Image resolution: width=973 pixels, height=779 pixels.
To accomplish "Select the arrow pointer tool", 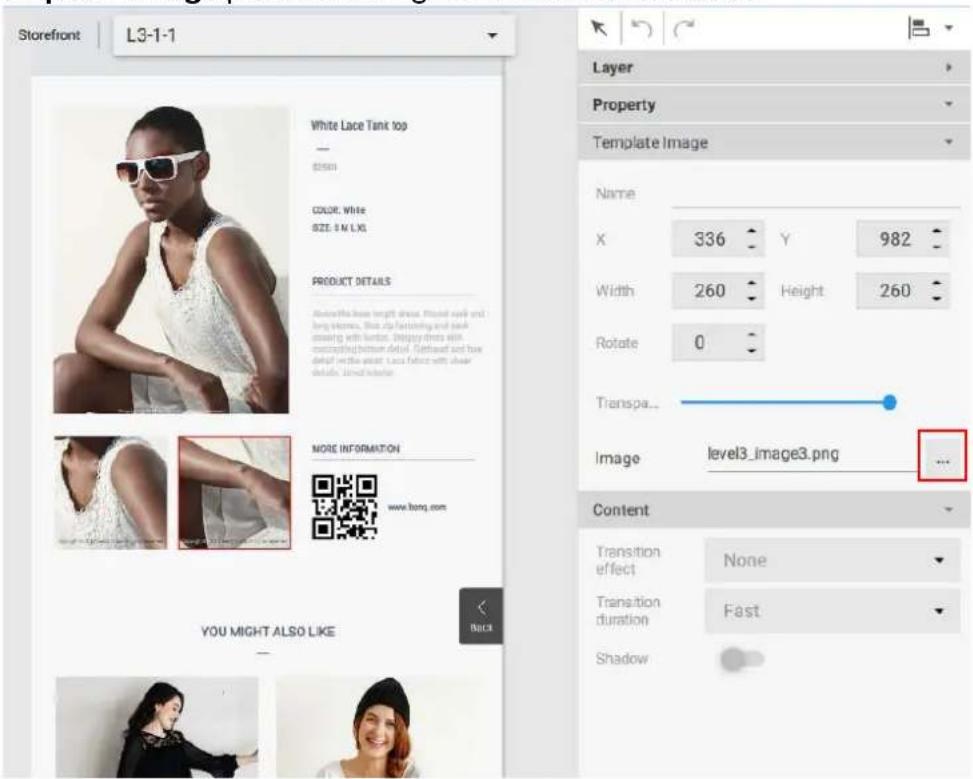I will tap(599, 29).
